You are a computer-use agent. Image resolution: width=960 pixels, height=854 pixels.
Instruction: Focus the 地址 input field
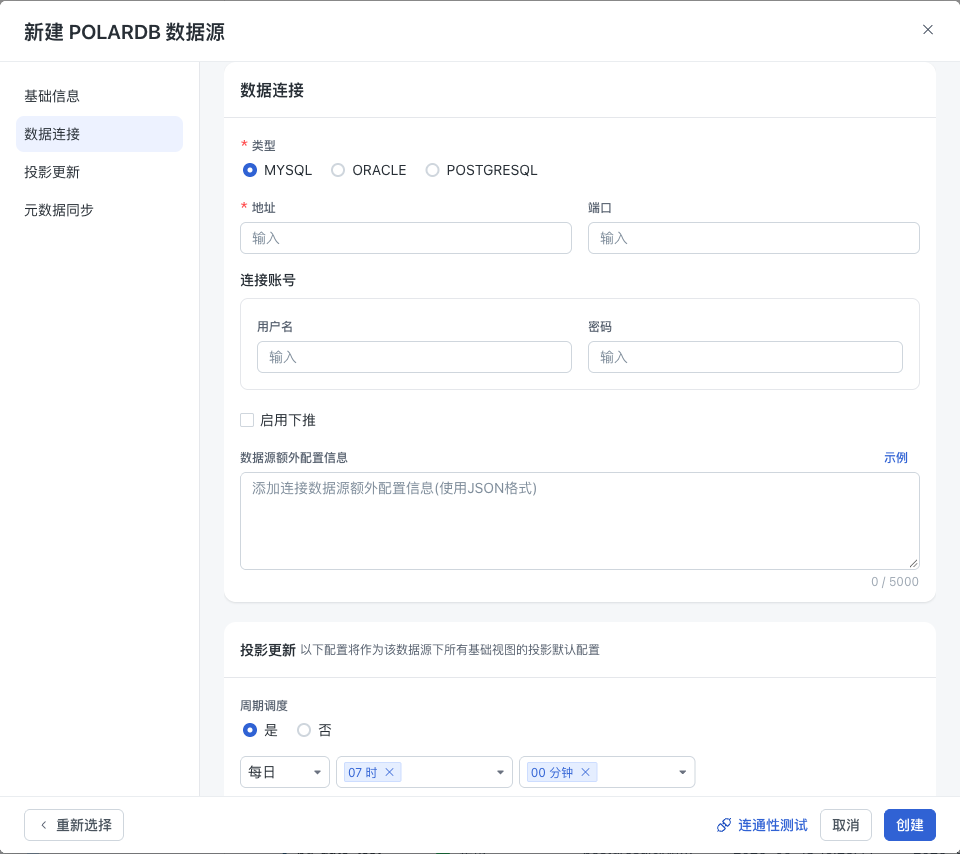click(x=406, y=238)
